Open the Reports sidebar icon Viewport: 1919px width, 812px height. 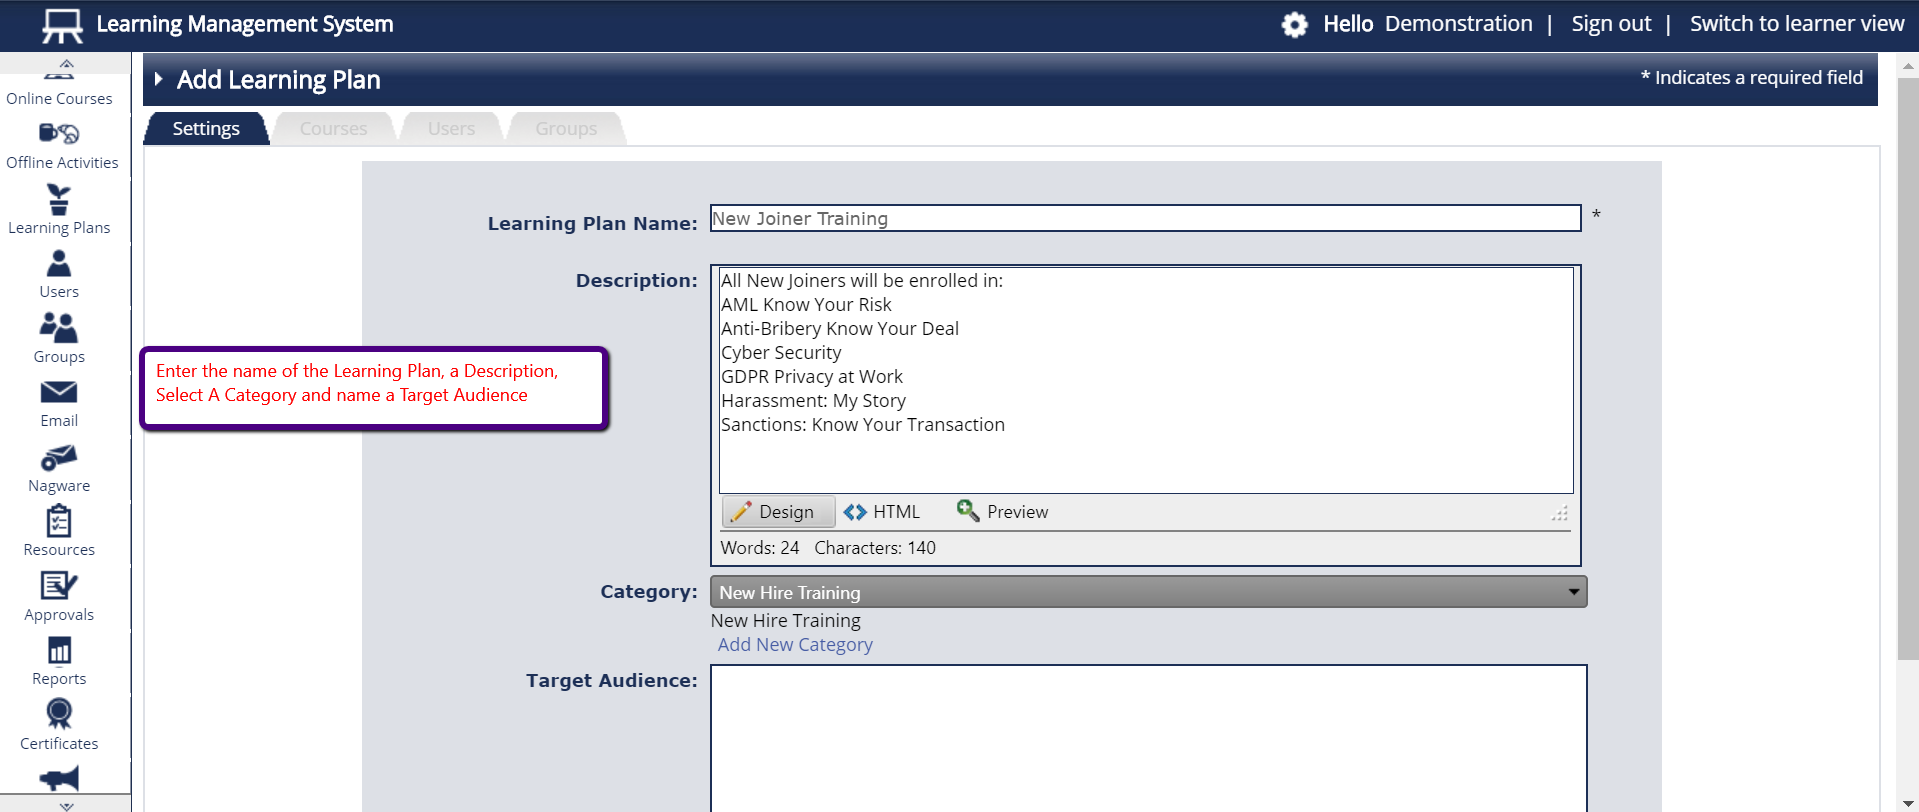point(59,651)
